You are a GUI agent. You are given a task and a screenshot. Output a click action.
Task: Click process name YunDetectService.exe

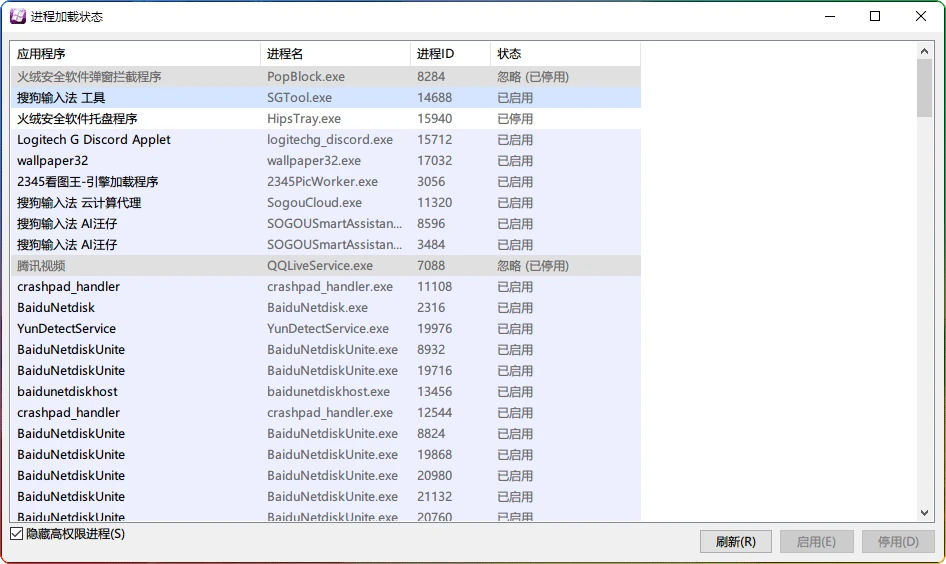[328, 329]
